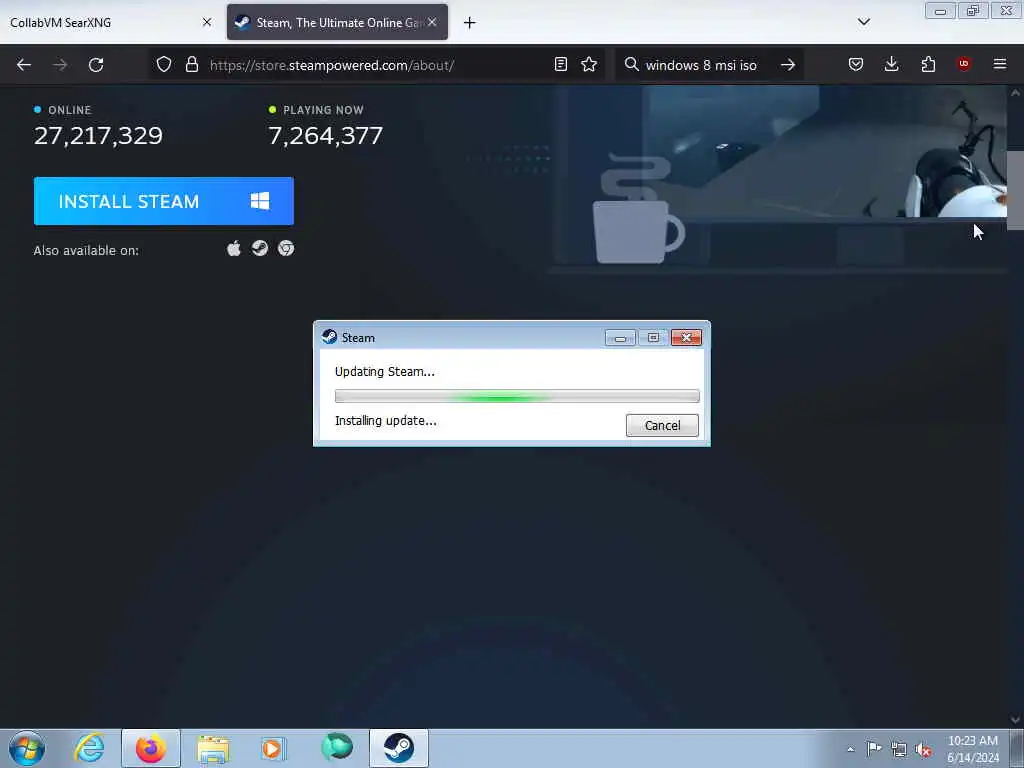Close the Steam store tab
The image size is (1024, 768).
tap(432, 22)
